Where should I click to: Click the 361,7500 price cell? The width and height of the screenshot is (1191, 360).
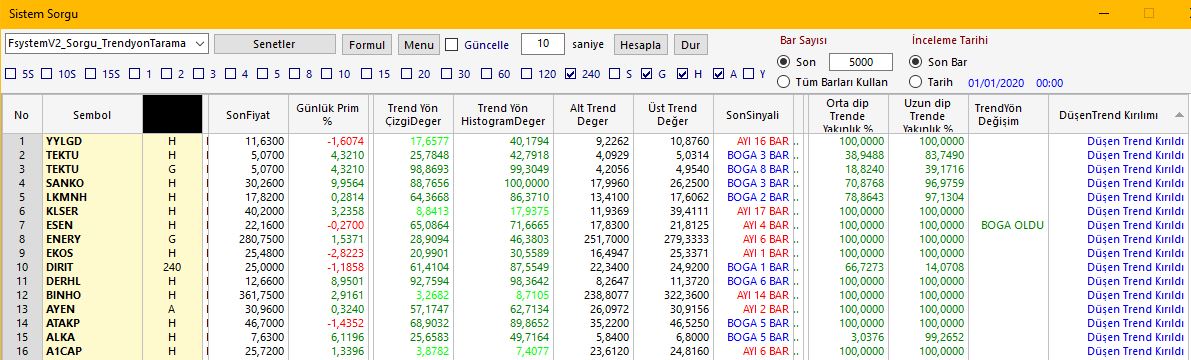click(x=248, y=295)
